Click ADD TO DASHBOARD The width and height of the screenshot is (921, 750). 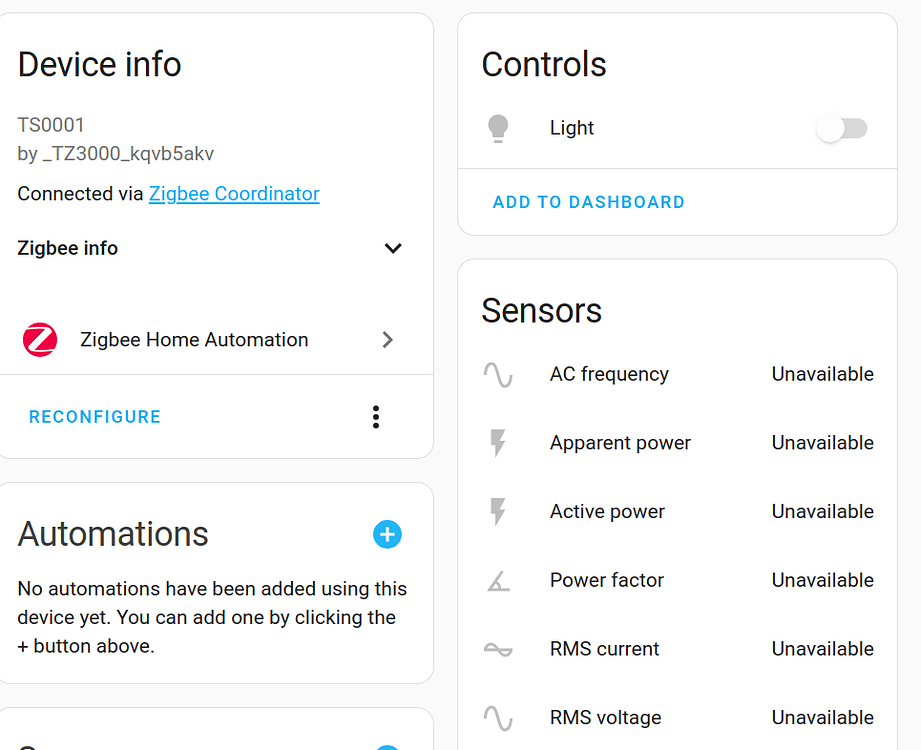click(588, 202)
